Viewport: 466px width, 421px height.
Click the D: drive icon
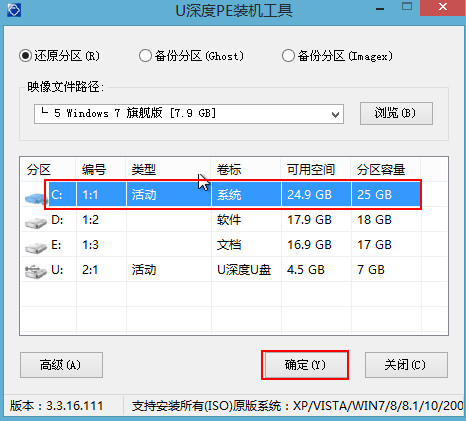[x=36, y=223]
